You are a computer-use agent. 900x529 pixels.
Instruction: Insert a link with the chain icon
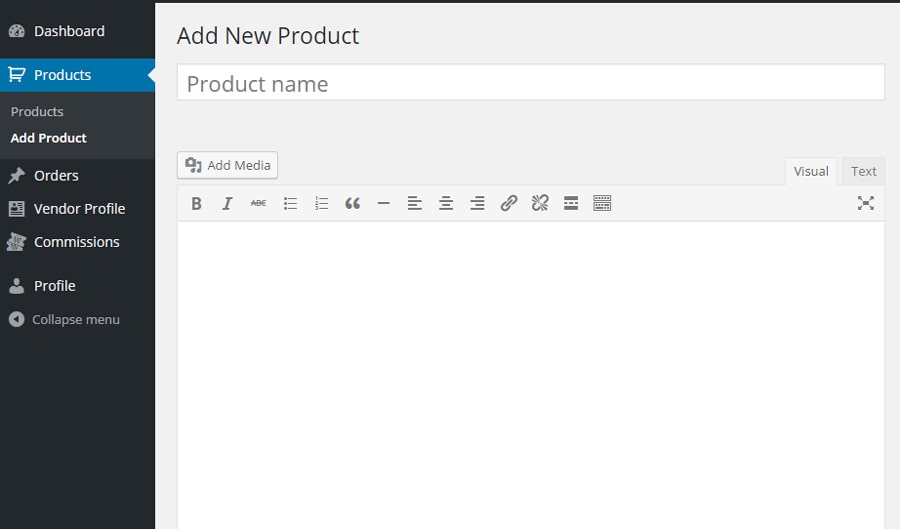[x=509, y=203]
